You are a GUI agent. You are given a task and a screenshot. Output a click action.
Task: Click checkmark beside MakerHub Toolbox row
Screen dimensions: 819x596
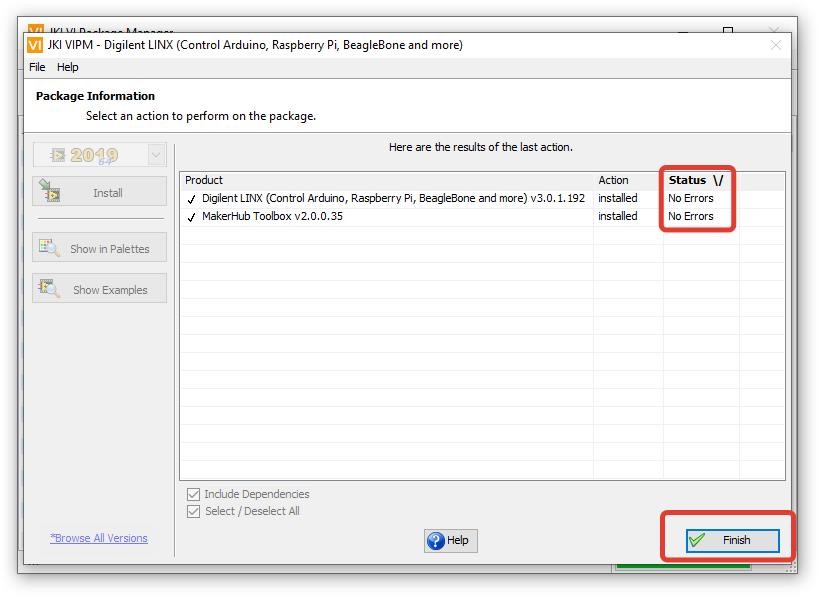pos(192,217)
